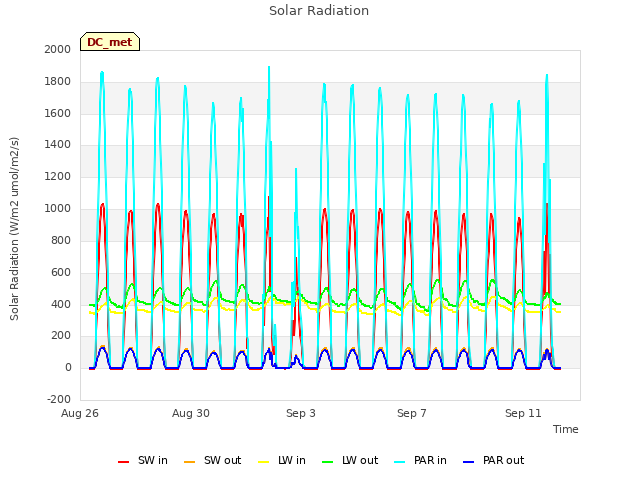This screenshot has width=640, height=480.
Task: Click the Aug 26 x-axis tick label
Action: tap(80, 413)
